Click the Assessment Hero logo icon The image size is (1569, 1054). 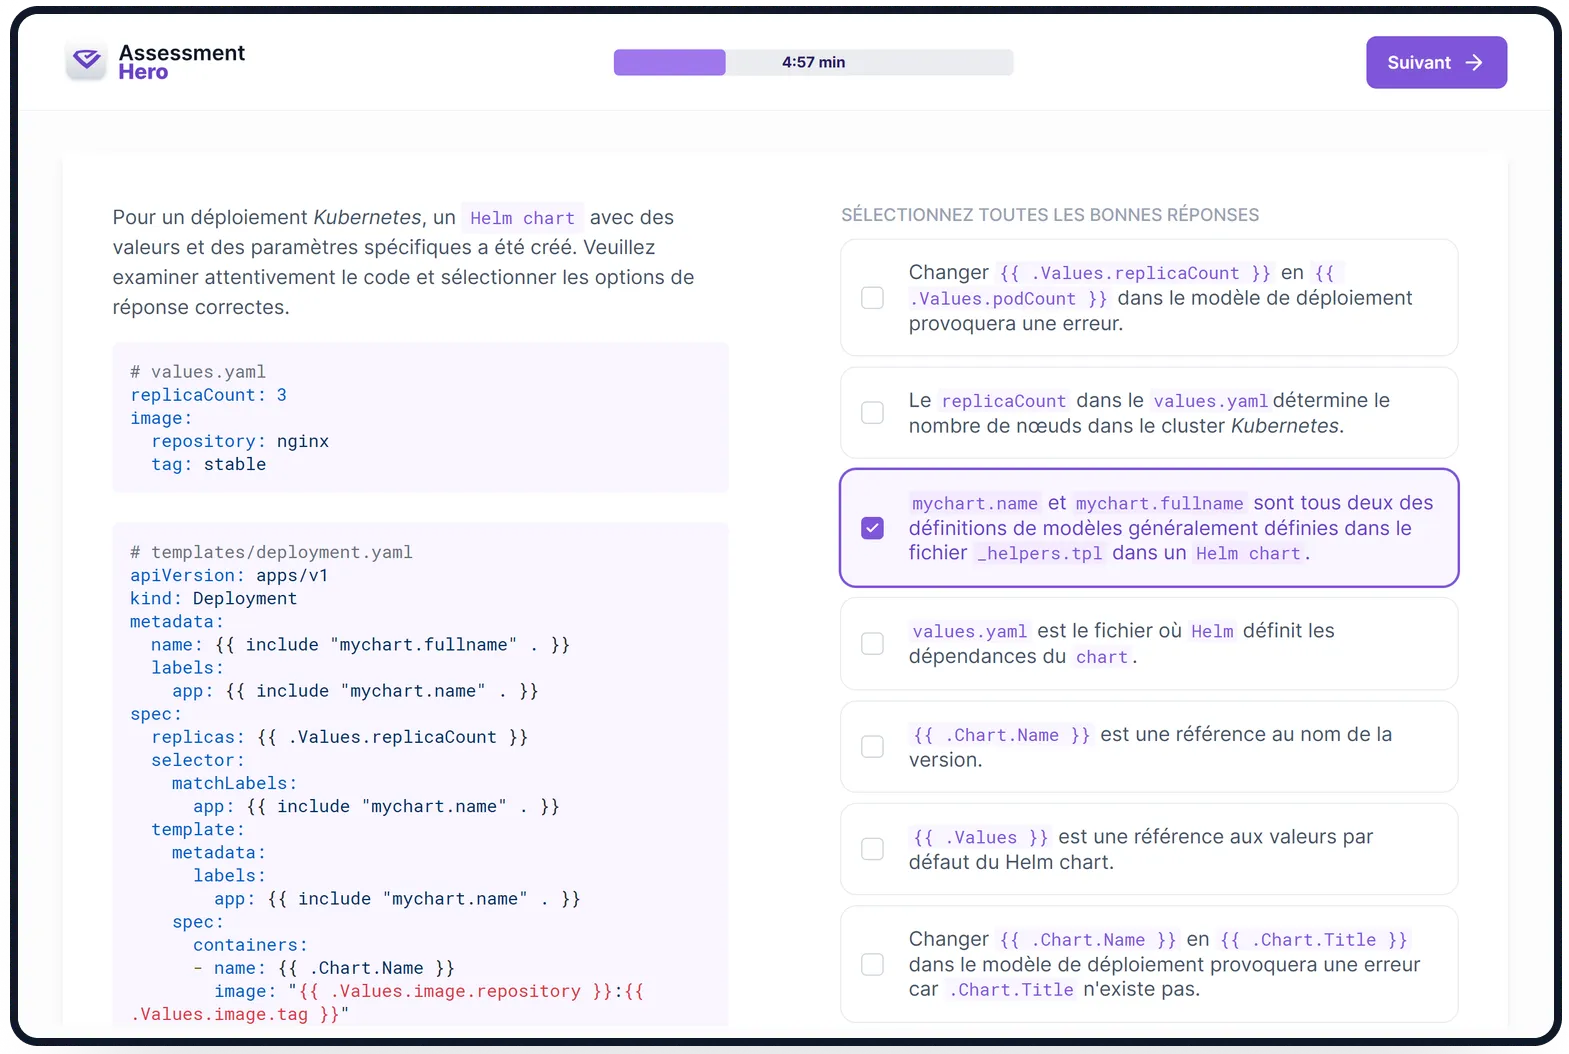tap(87, 62)
